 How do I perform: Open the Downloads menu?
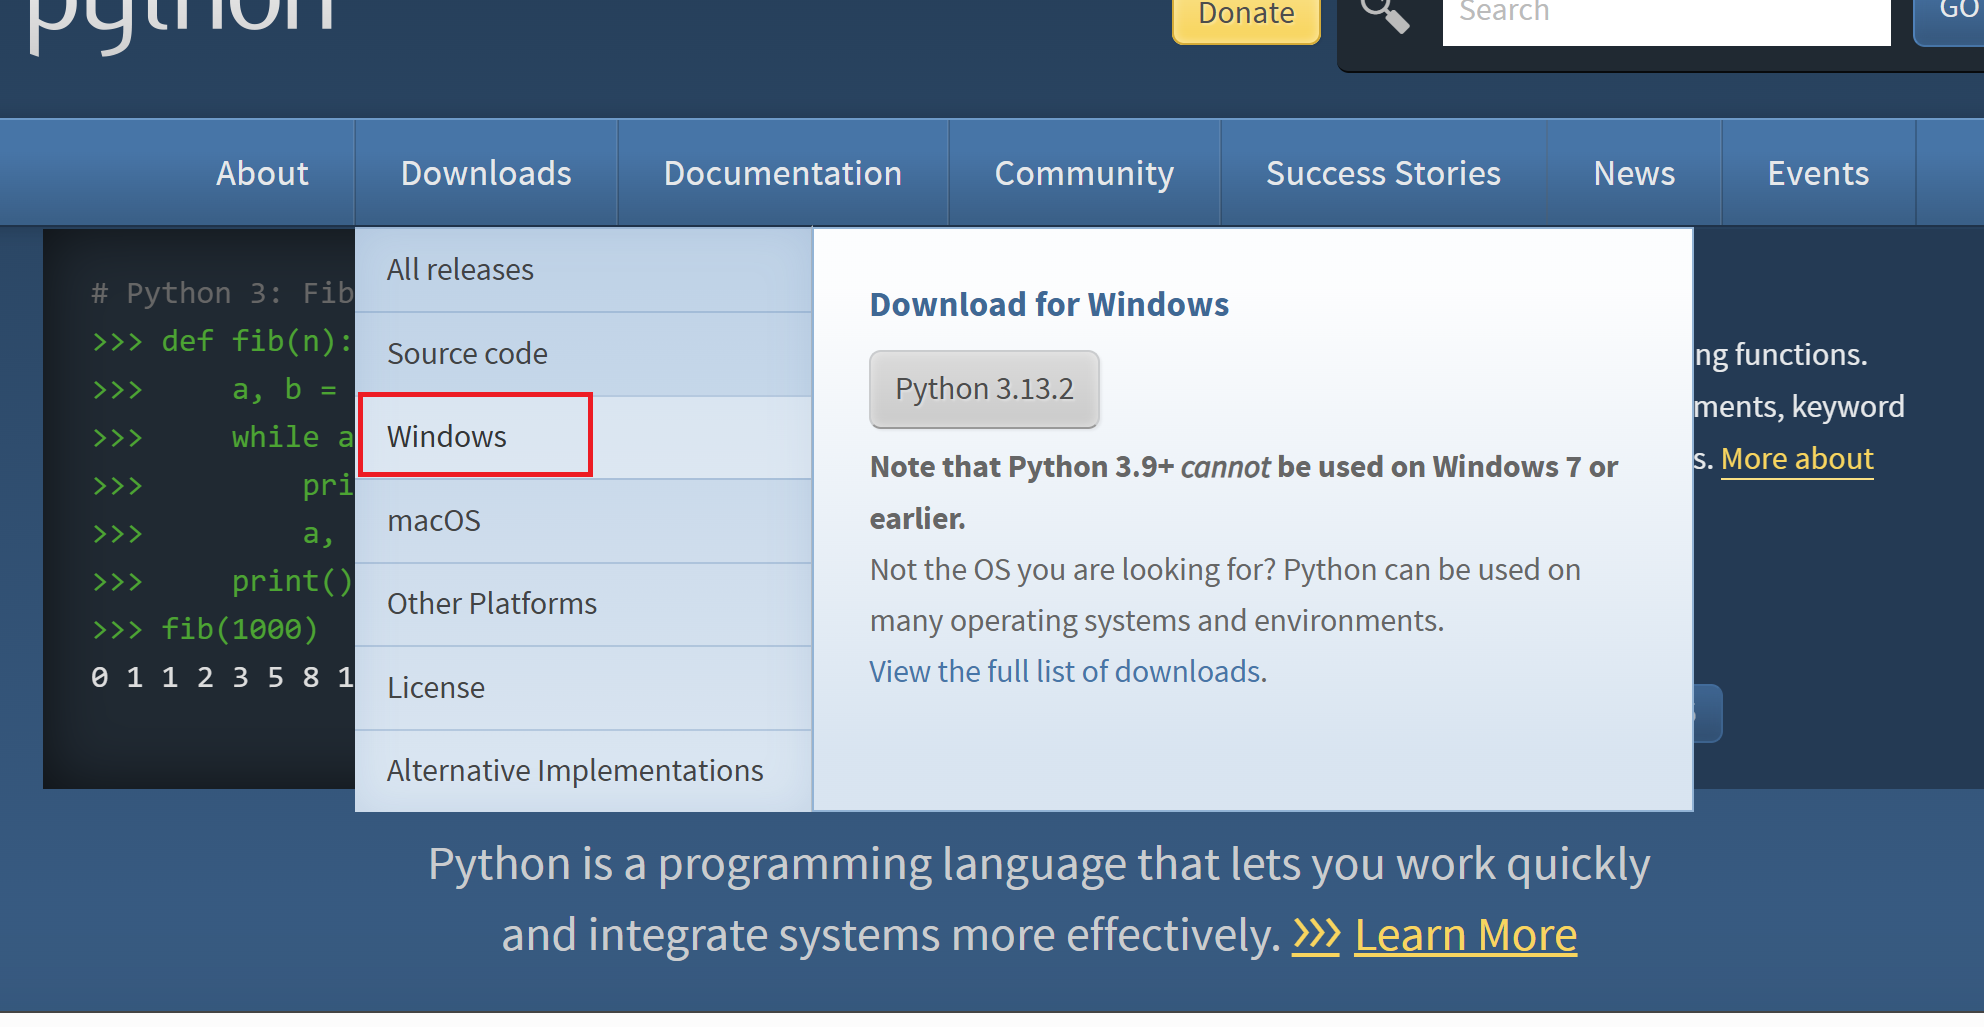(486, 173)
